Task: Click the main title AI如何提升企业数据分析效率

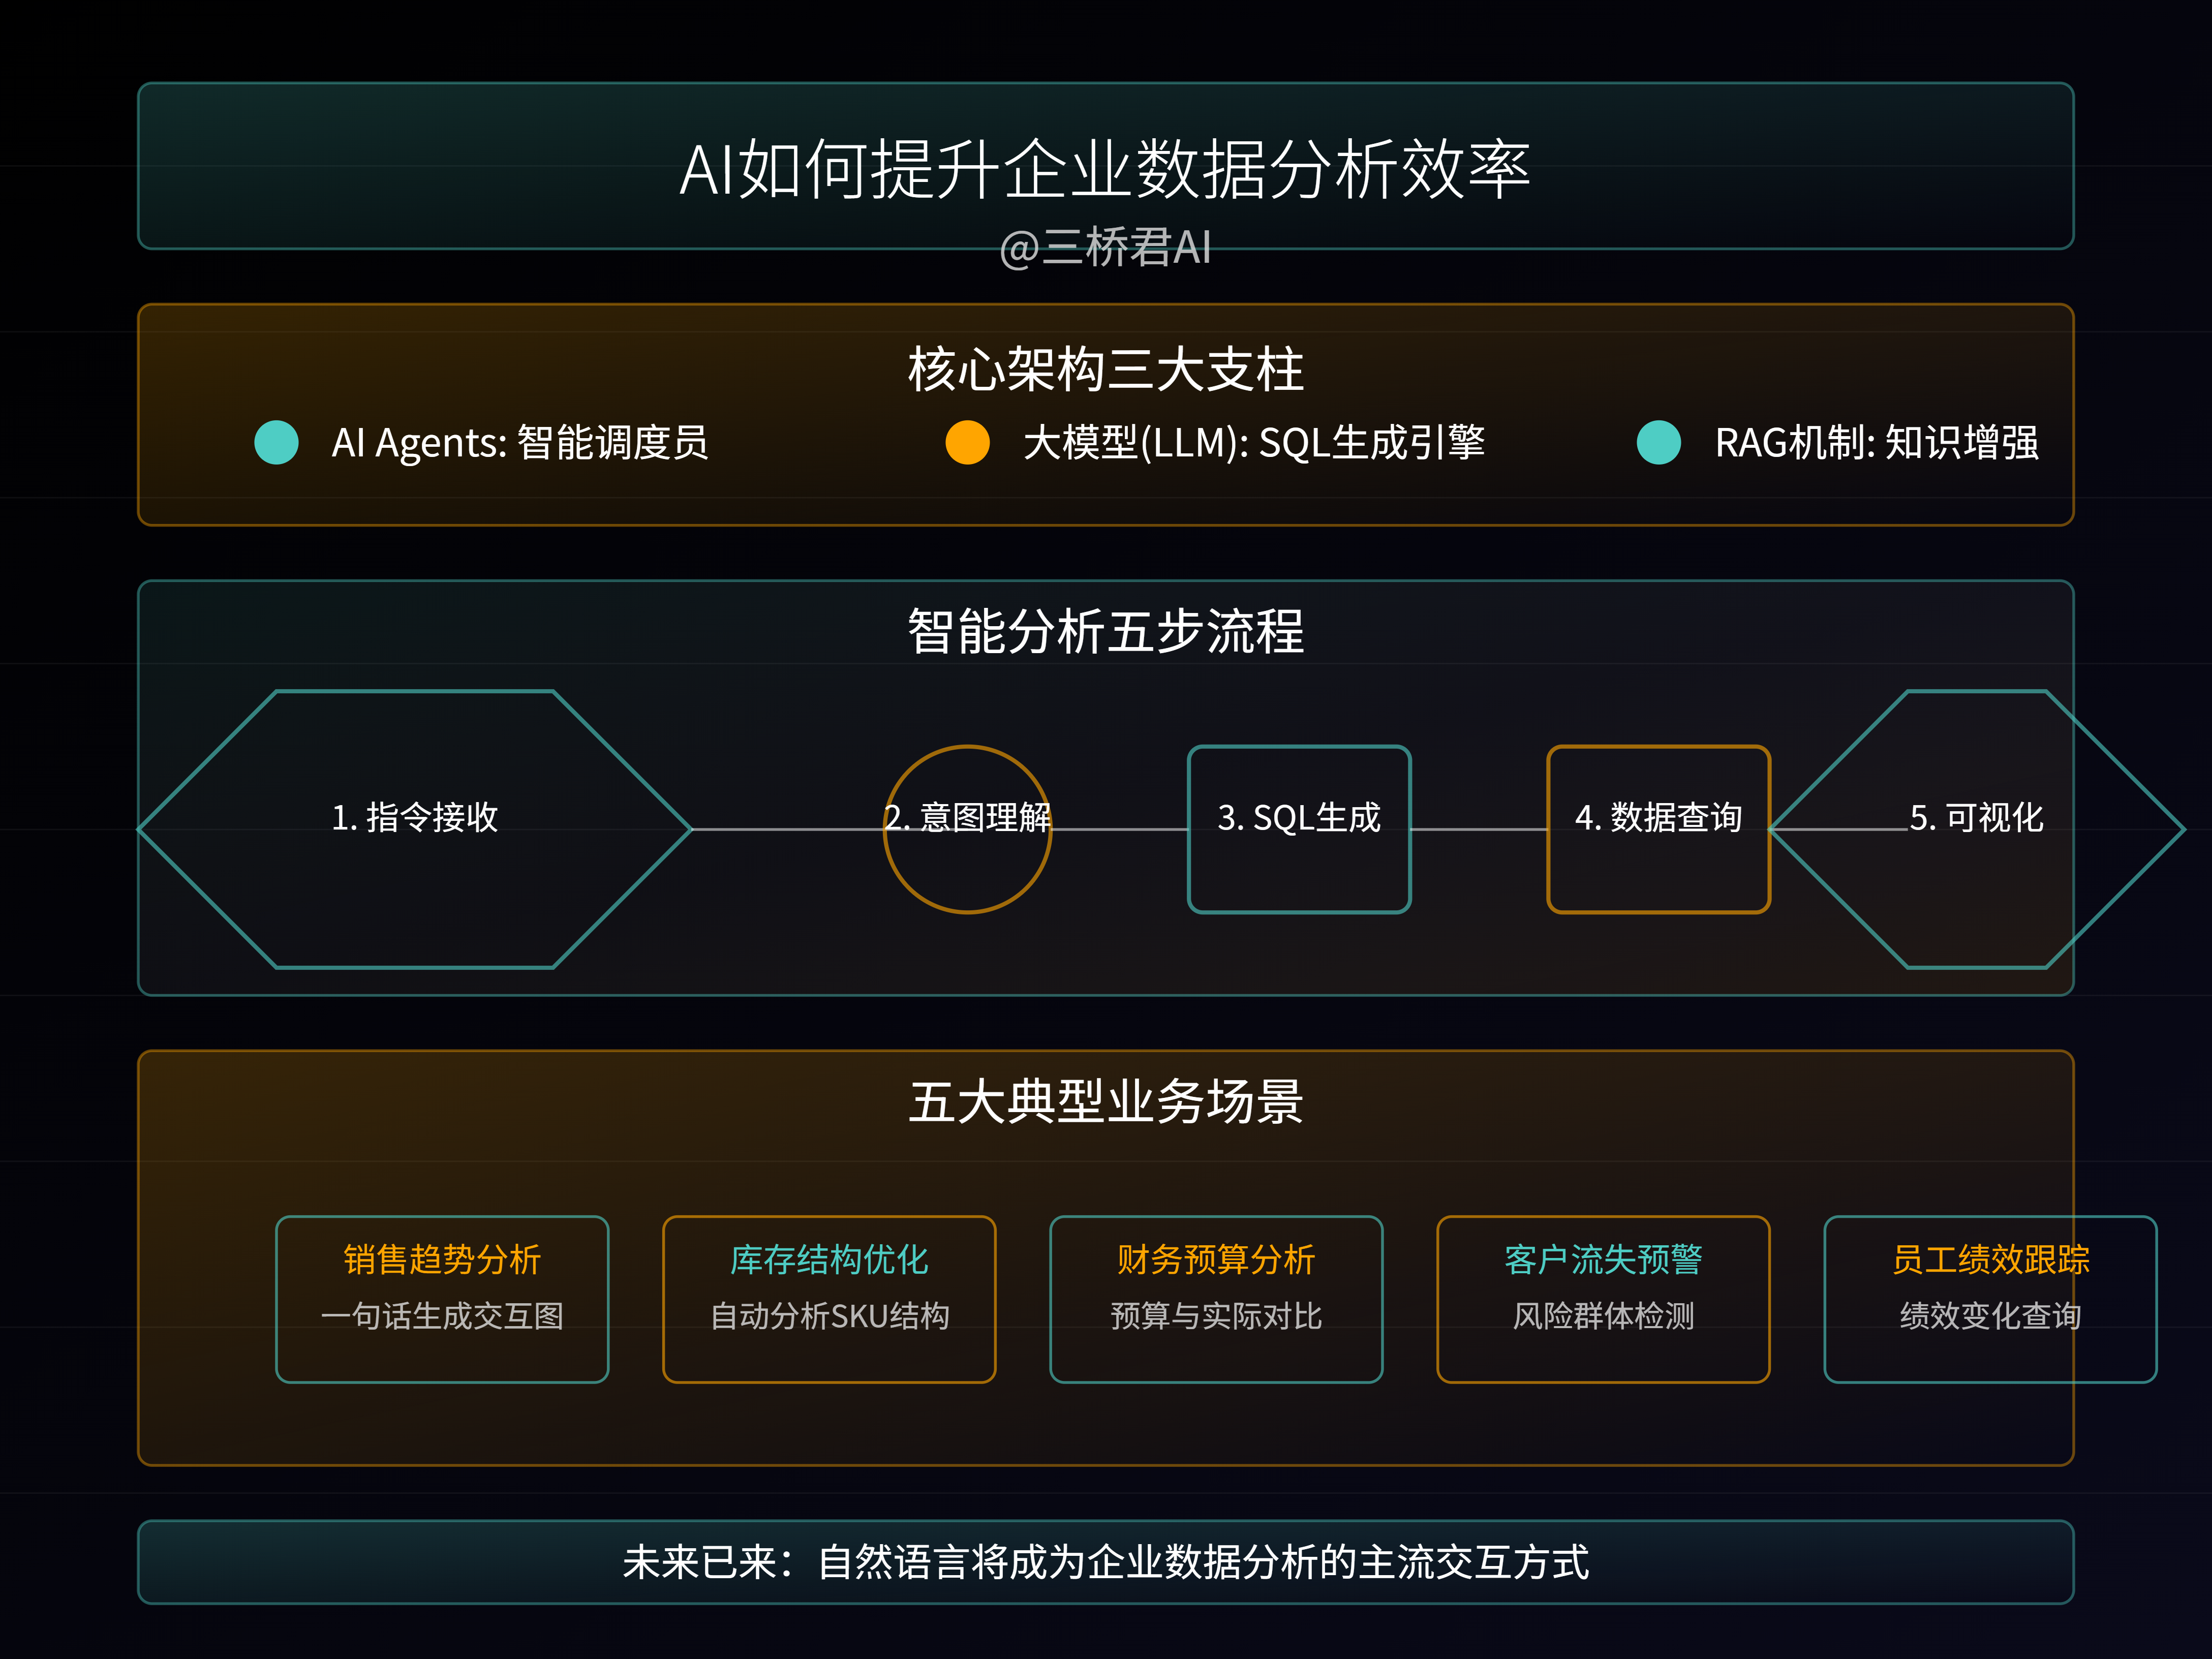Action: pos(1105,169)
